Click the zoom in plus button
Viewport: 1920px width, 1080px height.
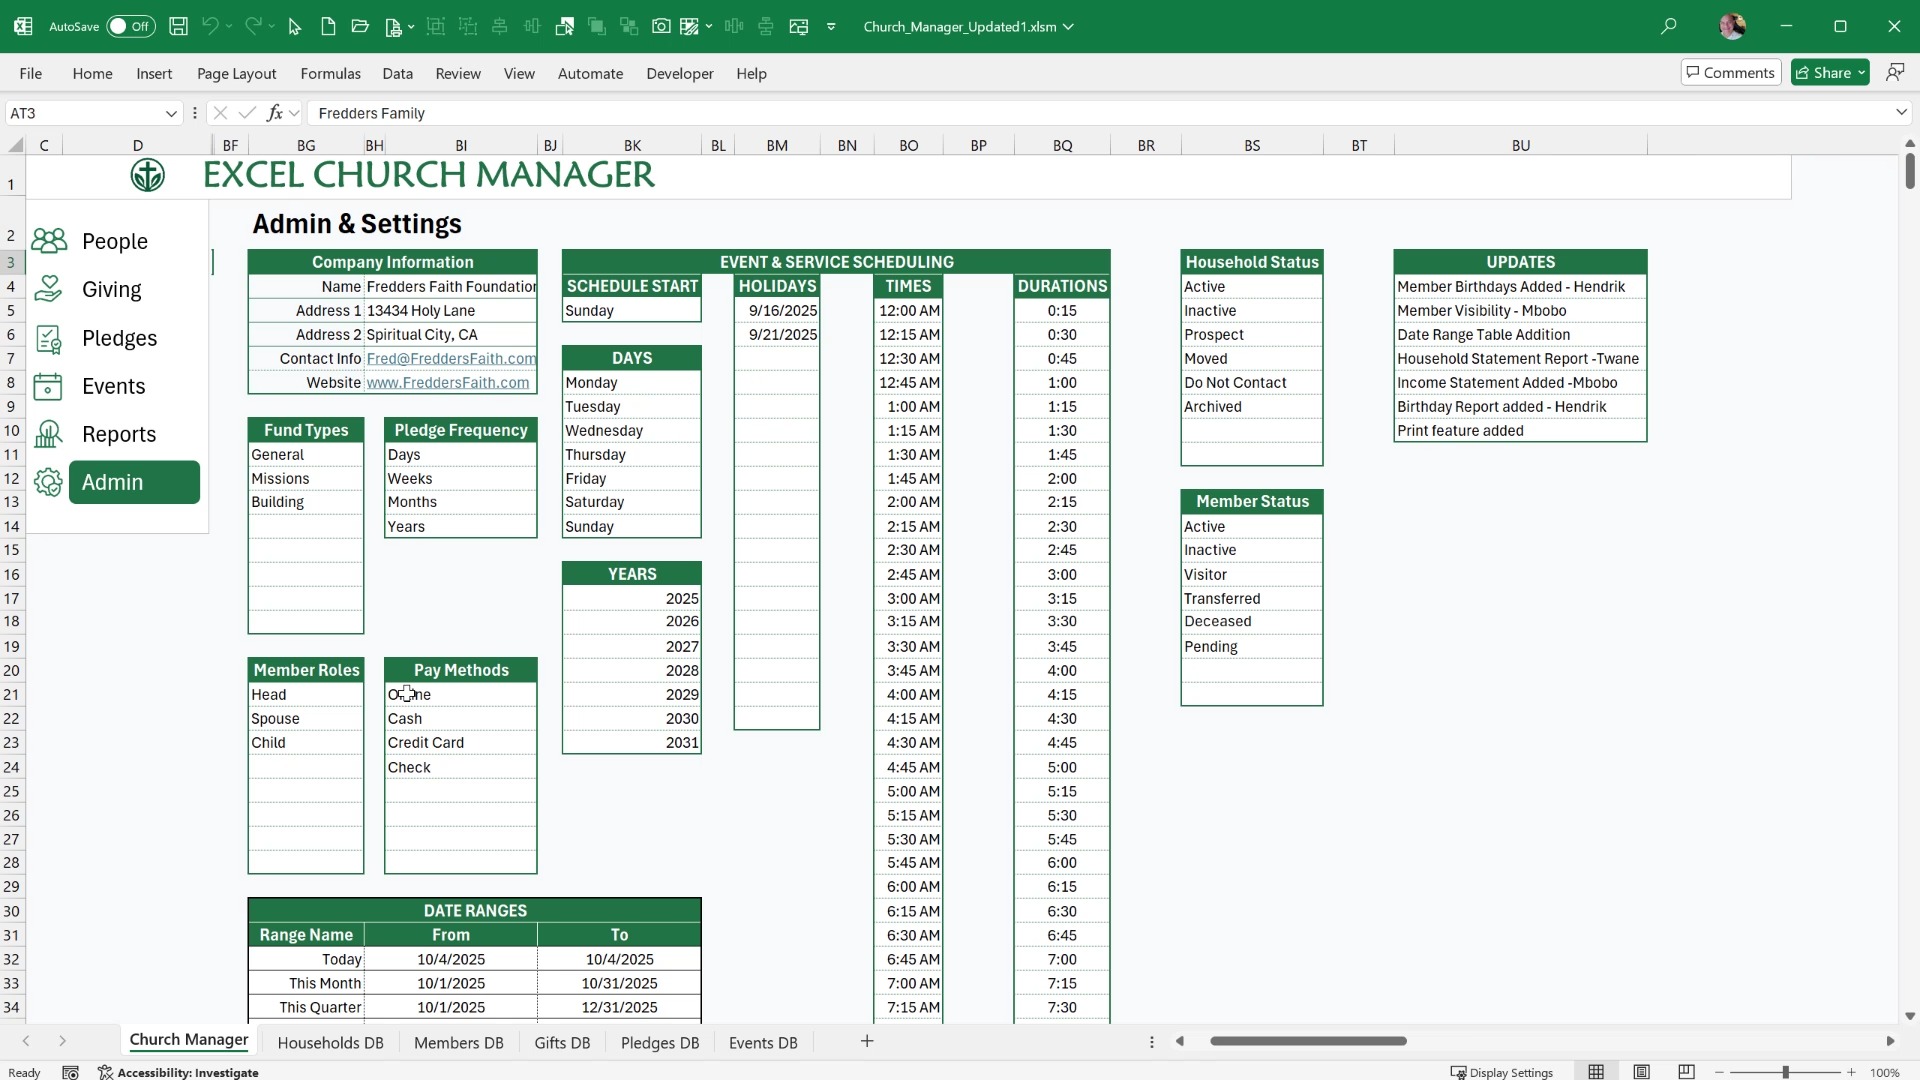click(x=1851, y=1072)
